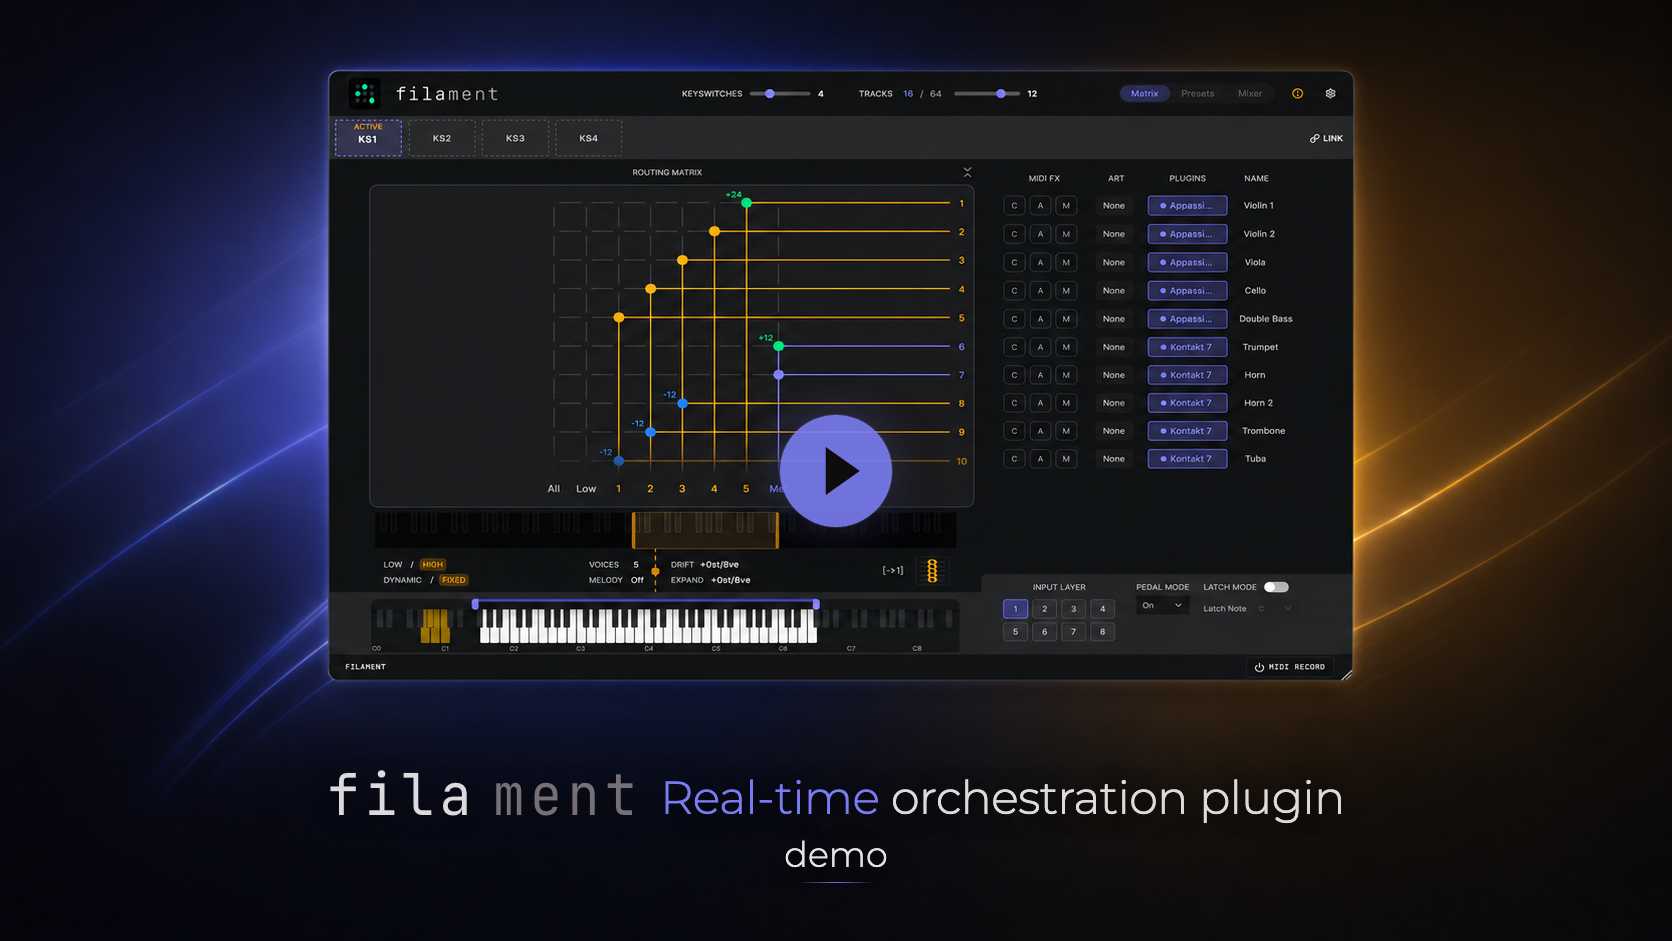
Task: Open the Appassi plugin selector for Cello
Action: [1187, 291]
